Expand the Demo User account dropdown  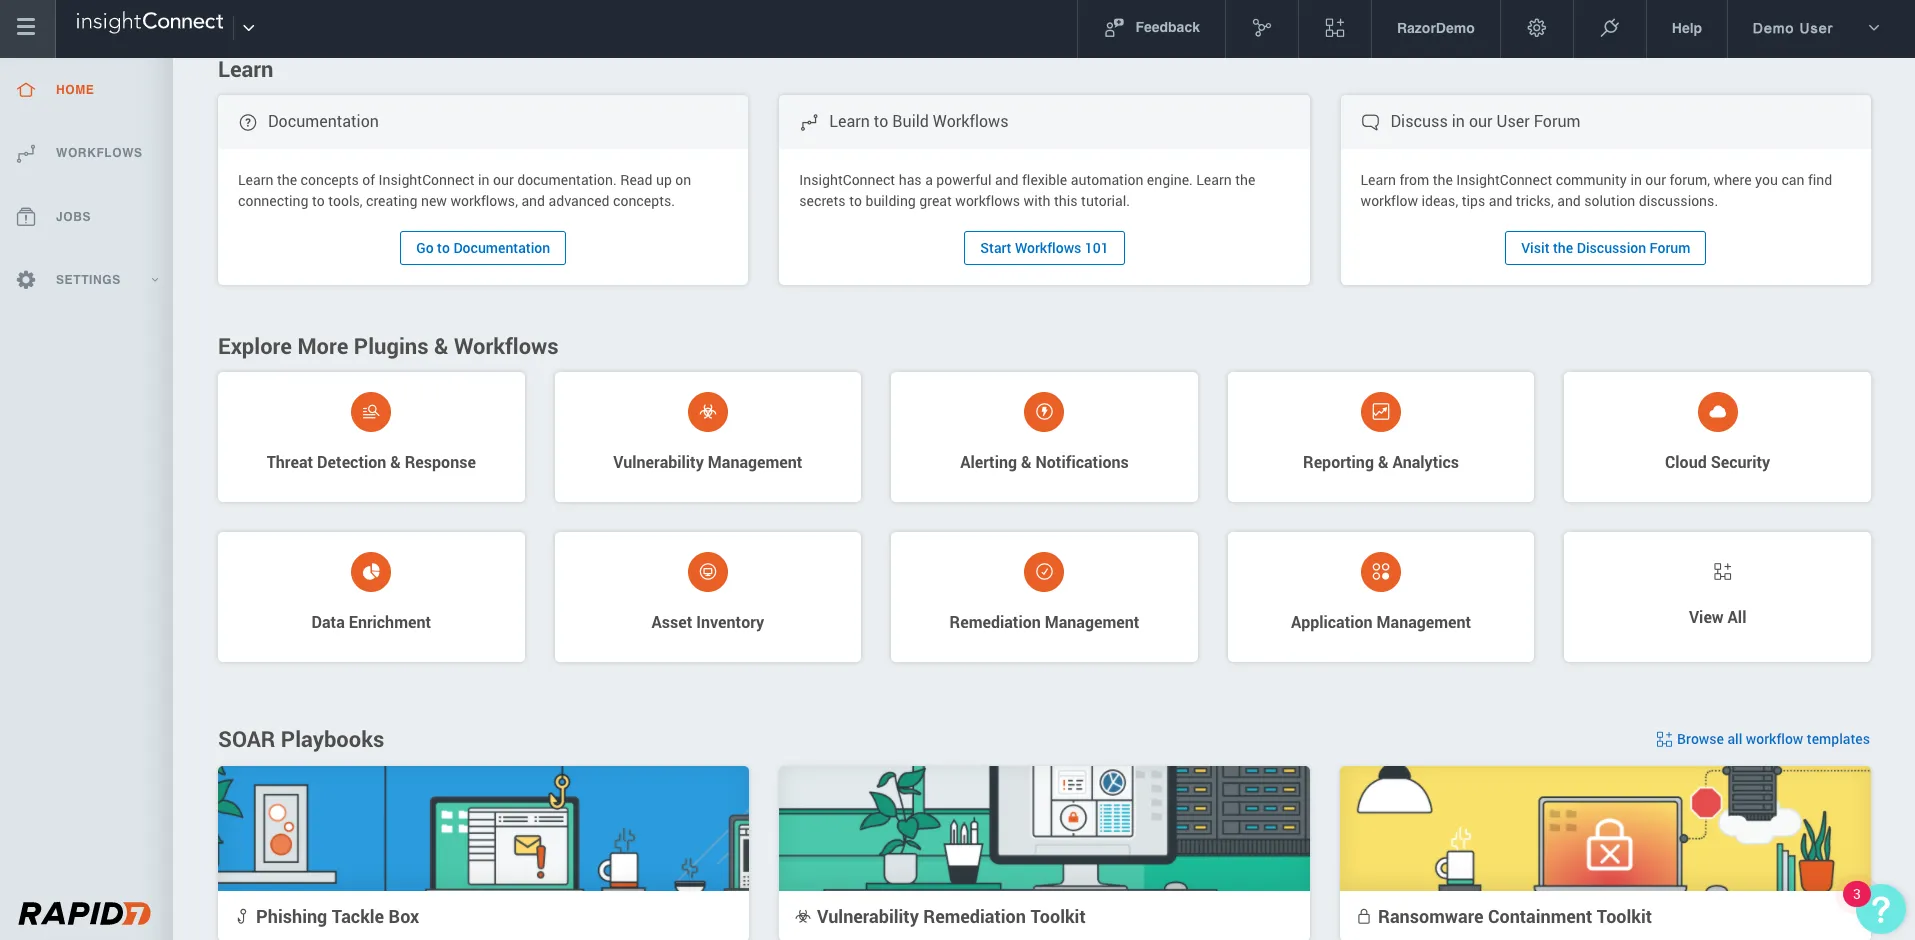coord(1874,28)
